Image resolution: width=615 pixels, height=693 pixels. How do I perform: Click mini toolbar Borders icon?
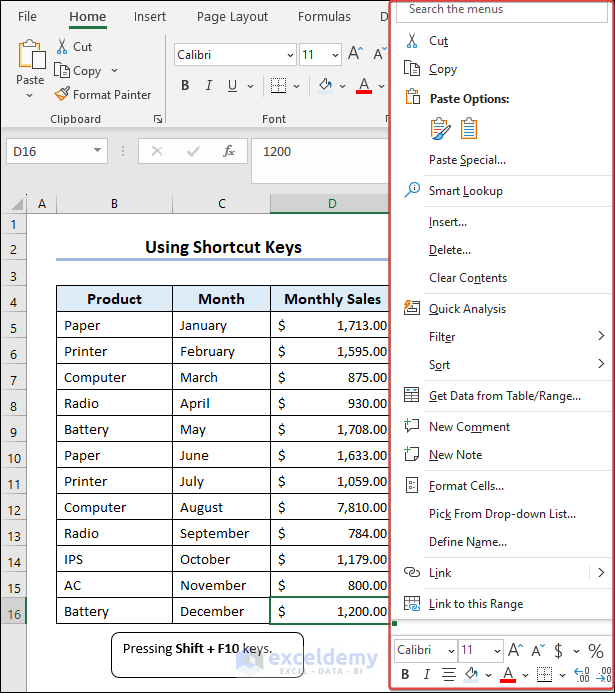coord(544,674)
